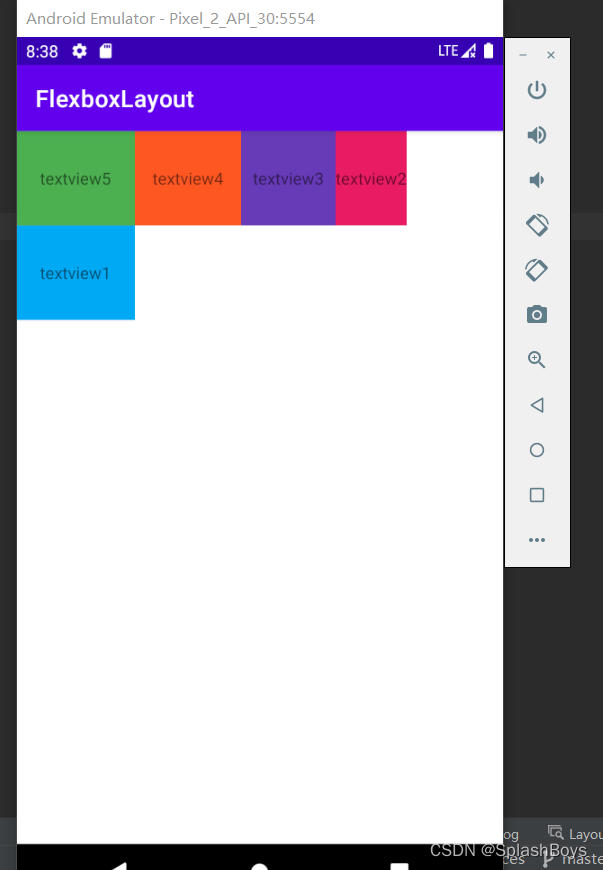The width and height of the screenshot is (603, 870).
Task: Activate the zoom magnifier icon
Action: [536, 360]
